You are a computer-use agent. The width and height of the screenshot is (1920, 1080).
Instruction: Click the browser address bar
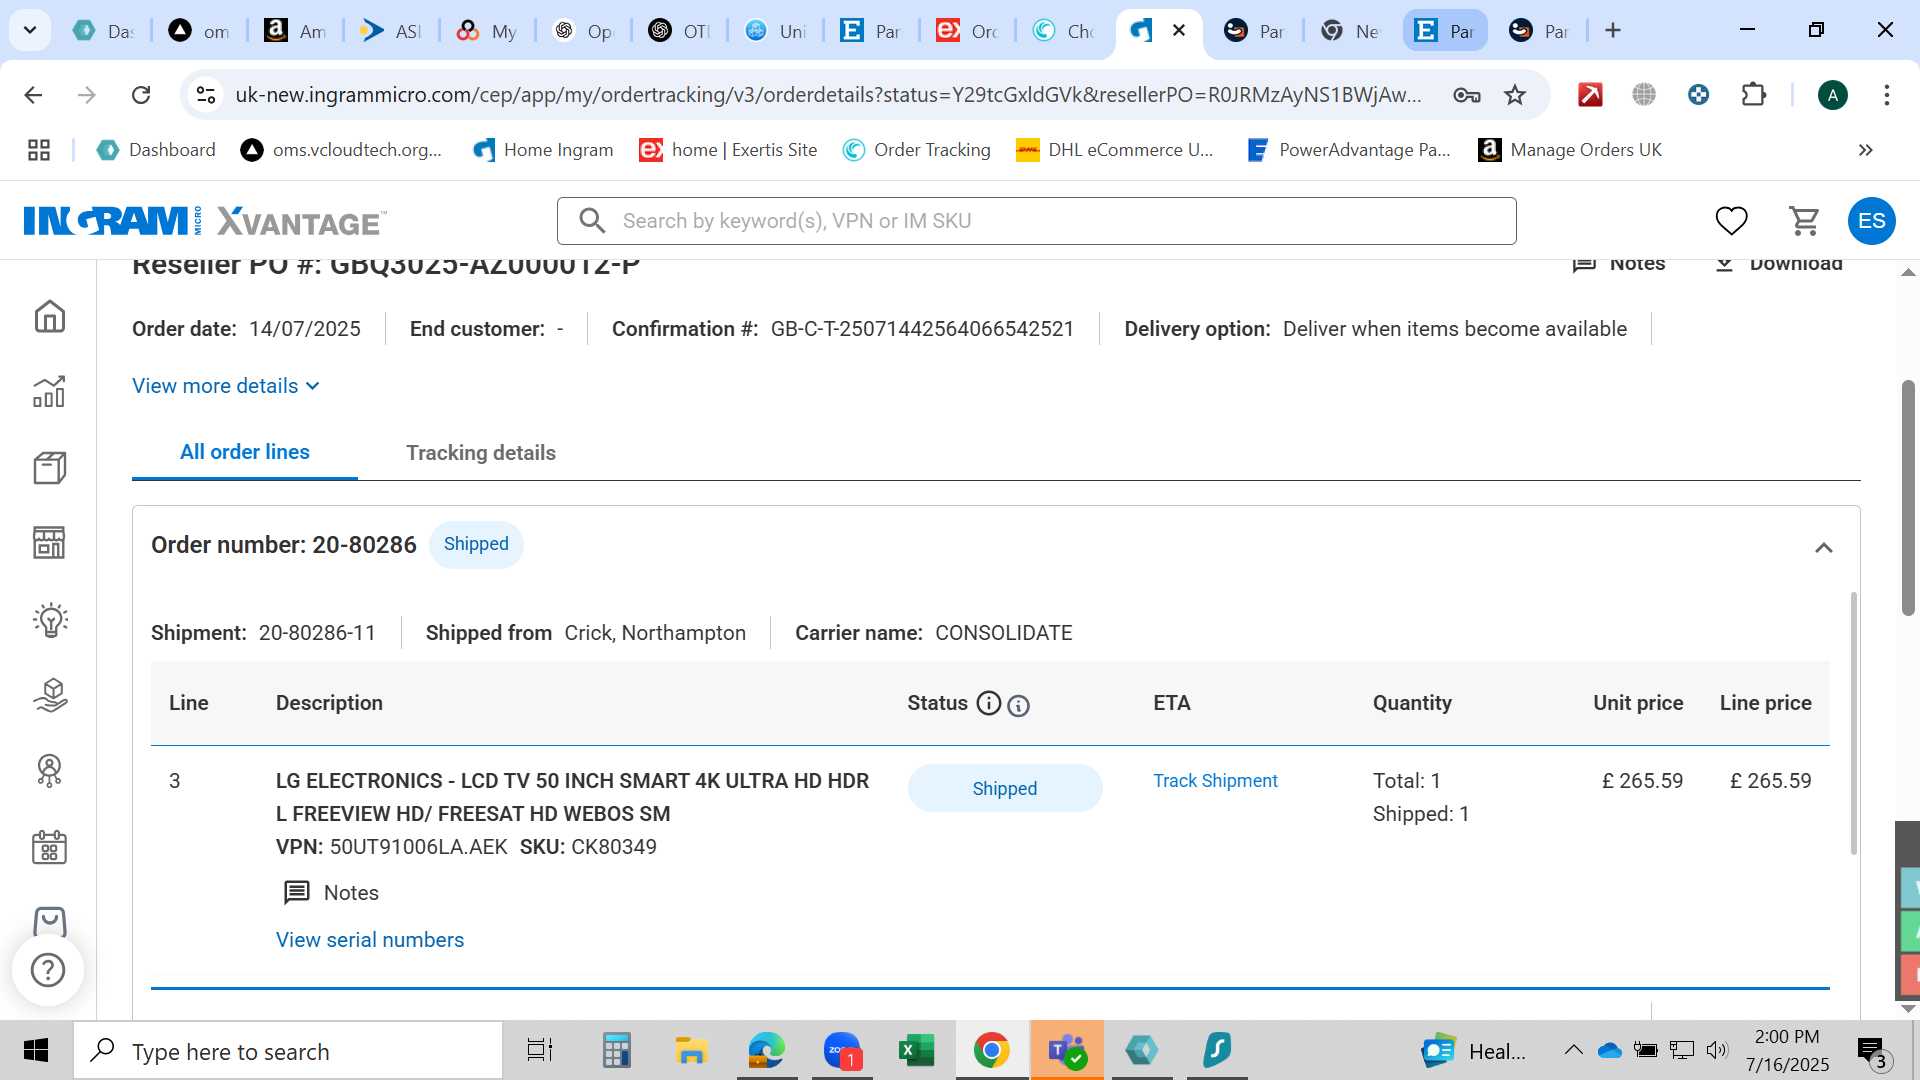pyautogui.click(x=828, y=95)
